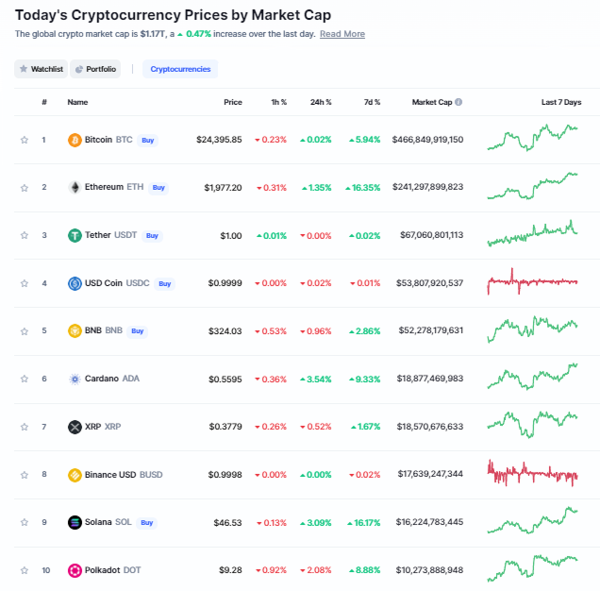Click the Buy button next to Ethereum
600x591 pixels.
point(158,188)
